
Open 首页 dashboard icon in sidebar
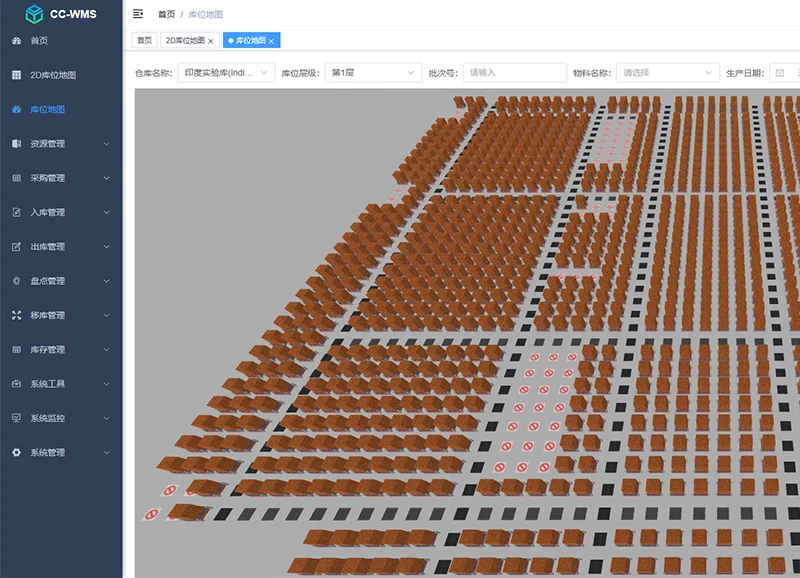16,40
